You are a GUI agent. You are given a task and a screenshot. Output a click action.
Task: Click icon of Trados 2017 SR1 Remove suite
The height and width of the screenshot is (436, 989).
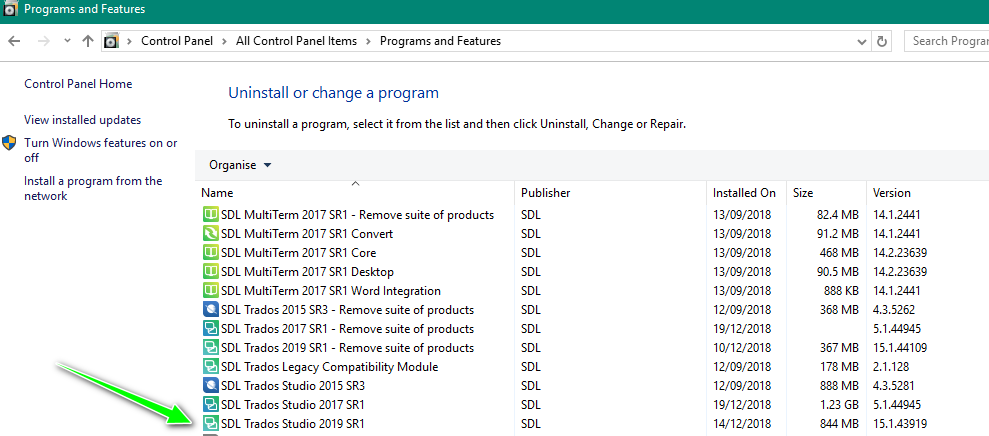(210, 329)
